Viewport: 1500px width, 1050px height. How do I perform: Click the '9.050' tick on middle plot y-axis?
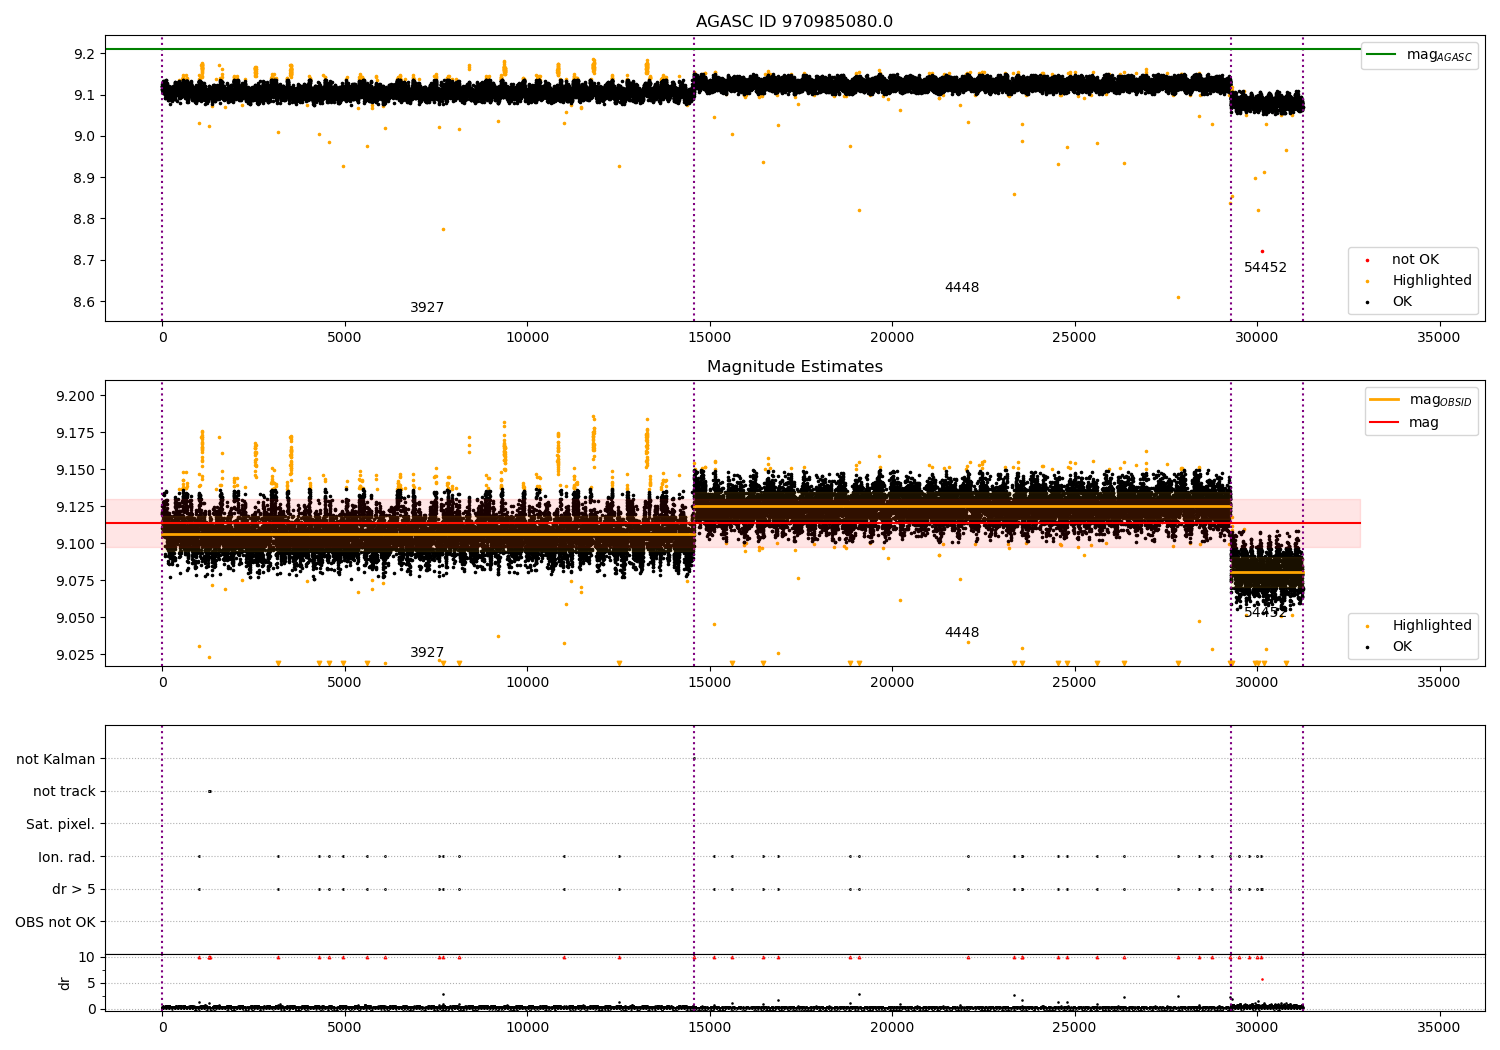coord(76,618)
